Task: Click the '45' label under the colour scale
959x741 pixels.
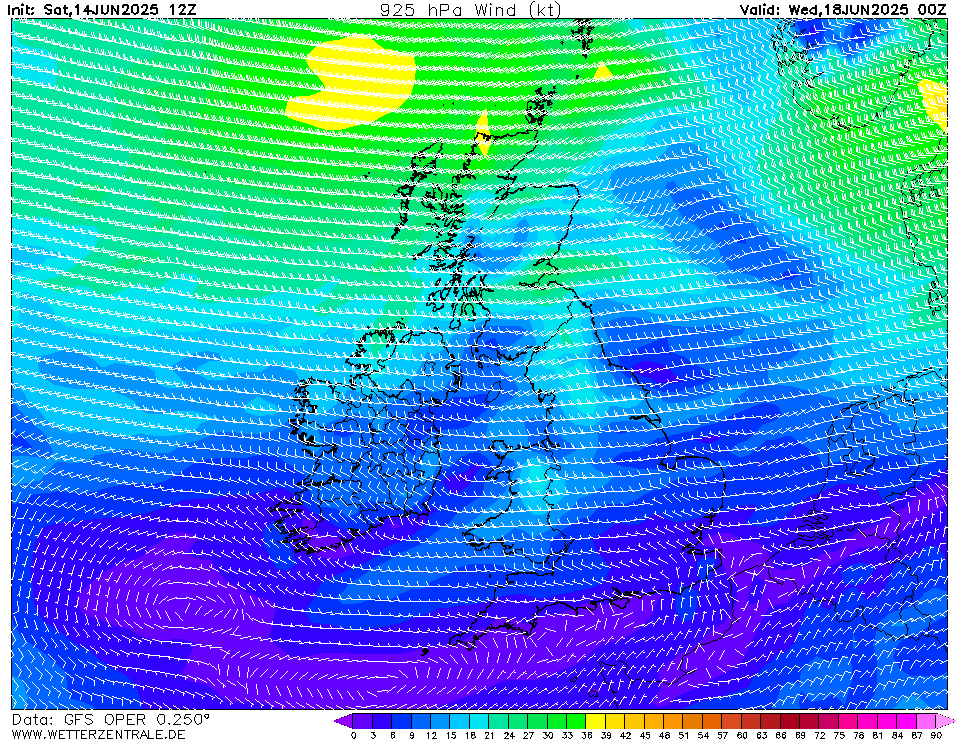Action: pyautogui.click(x=645, y=735)
